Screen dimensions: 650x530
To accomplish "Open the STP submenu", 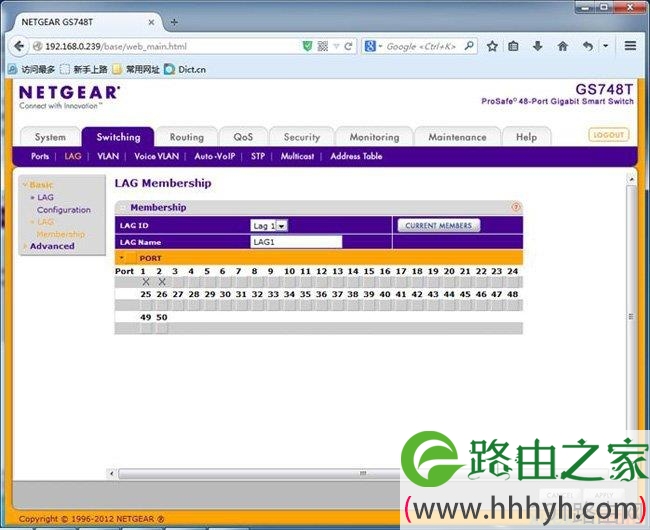I will [257, 156].
